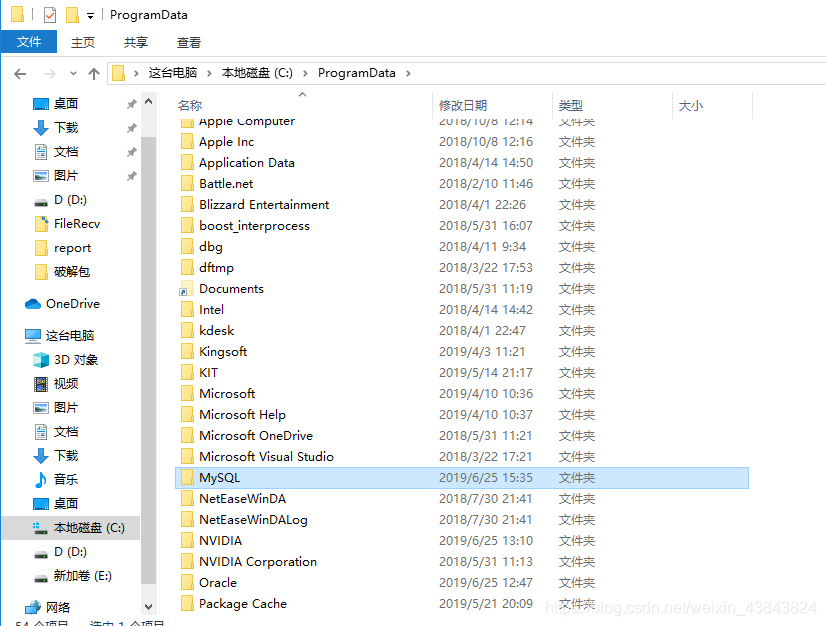Switch to the 查看 ribbon tab
The width and height of the screenshot is (826, 626).
pos(189,42)
